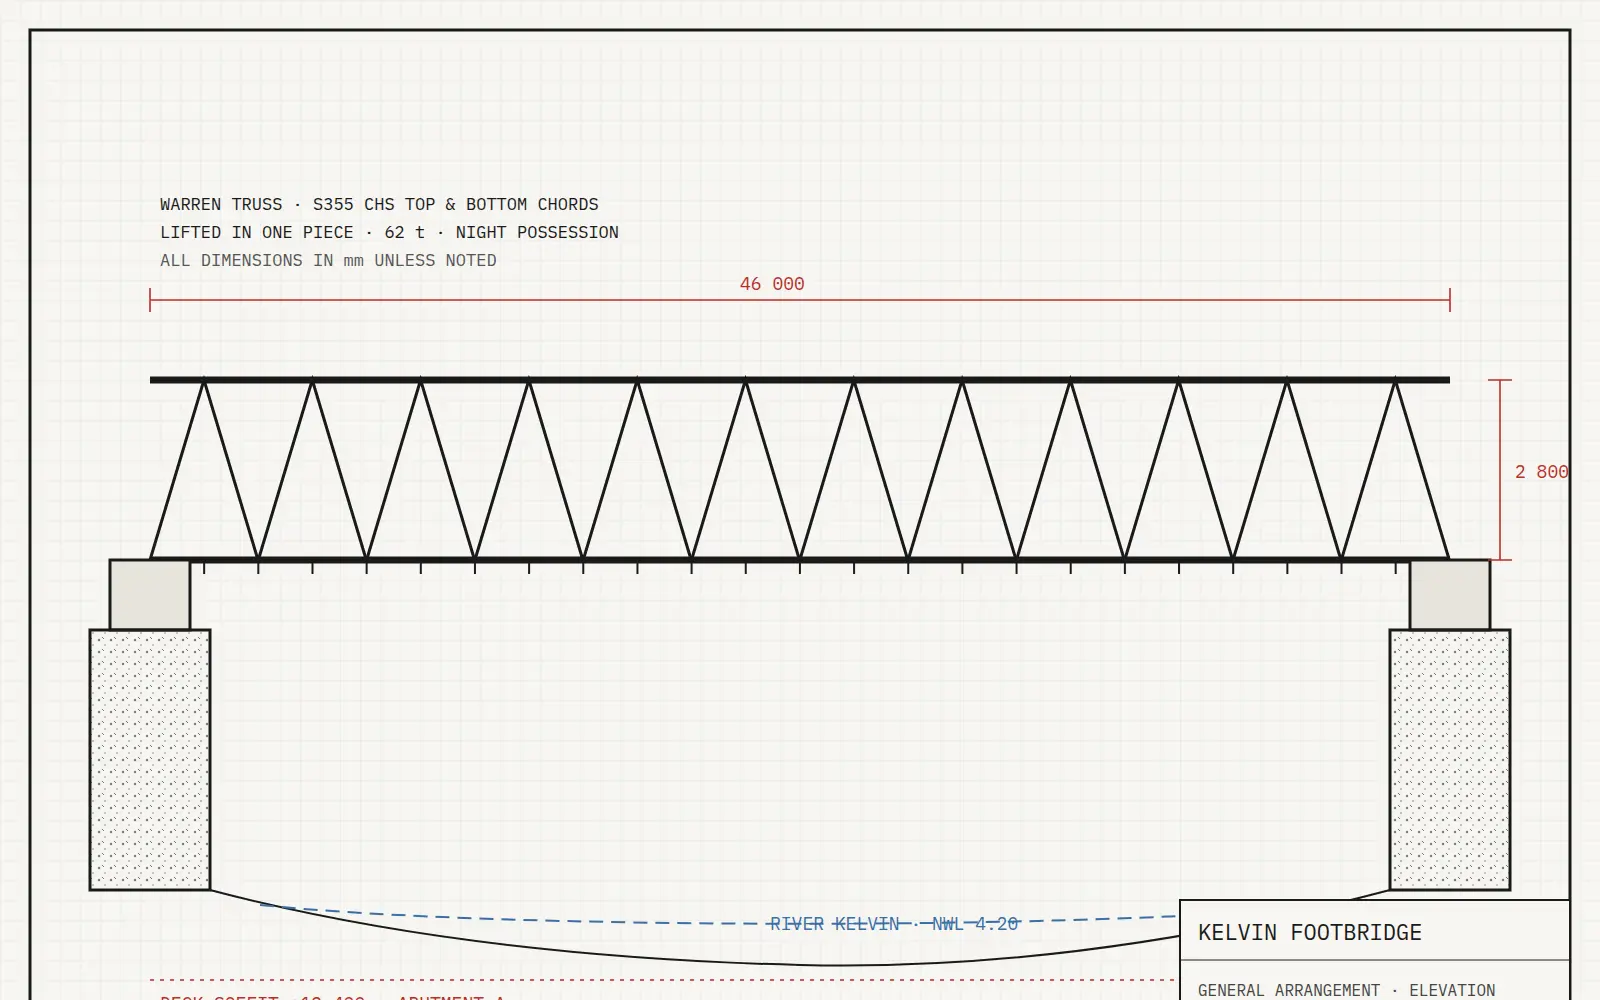Pick the right stippled concrete abutment

point(1450,760)
